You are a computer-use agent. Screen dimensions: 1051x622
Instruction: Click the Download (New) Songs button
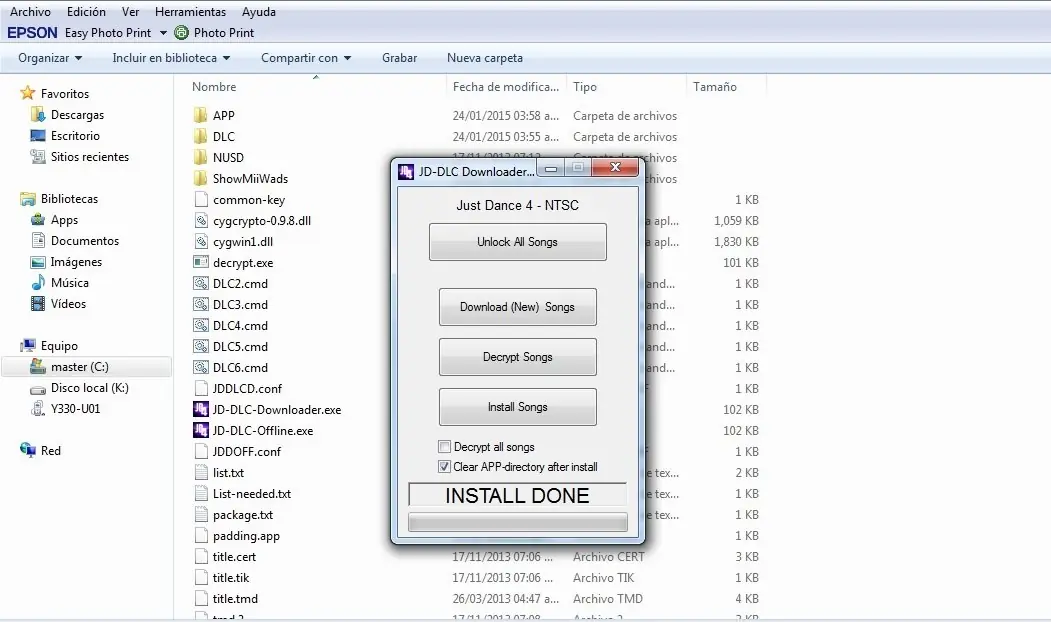pos(517,307)
